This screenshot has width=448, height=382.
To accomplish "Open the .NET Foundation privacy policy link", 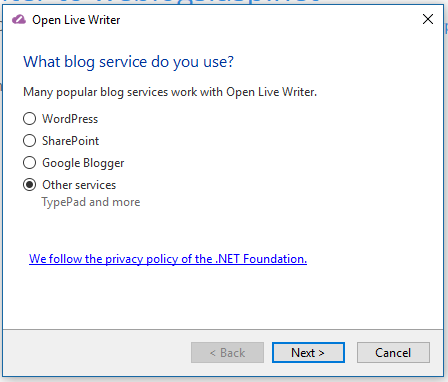I will pyautogui.click(x=168, y=259).
